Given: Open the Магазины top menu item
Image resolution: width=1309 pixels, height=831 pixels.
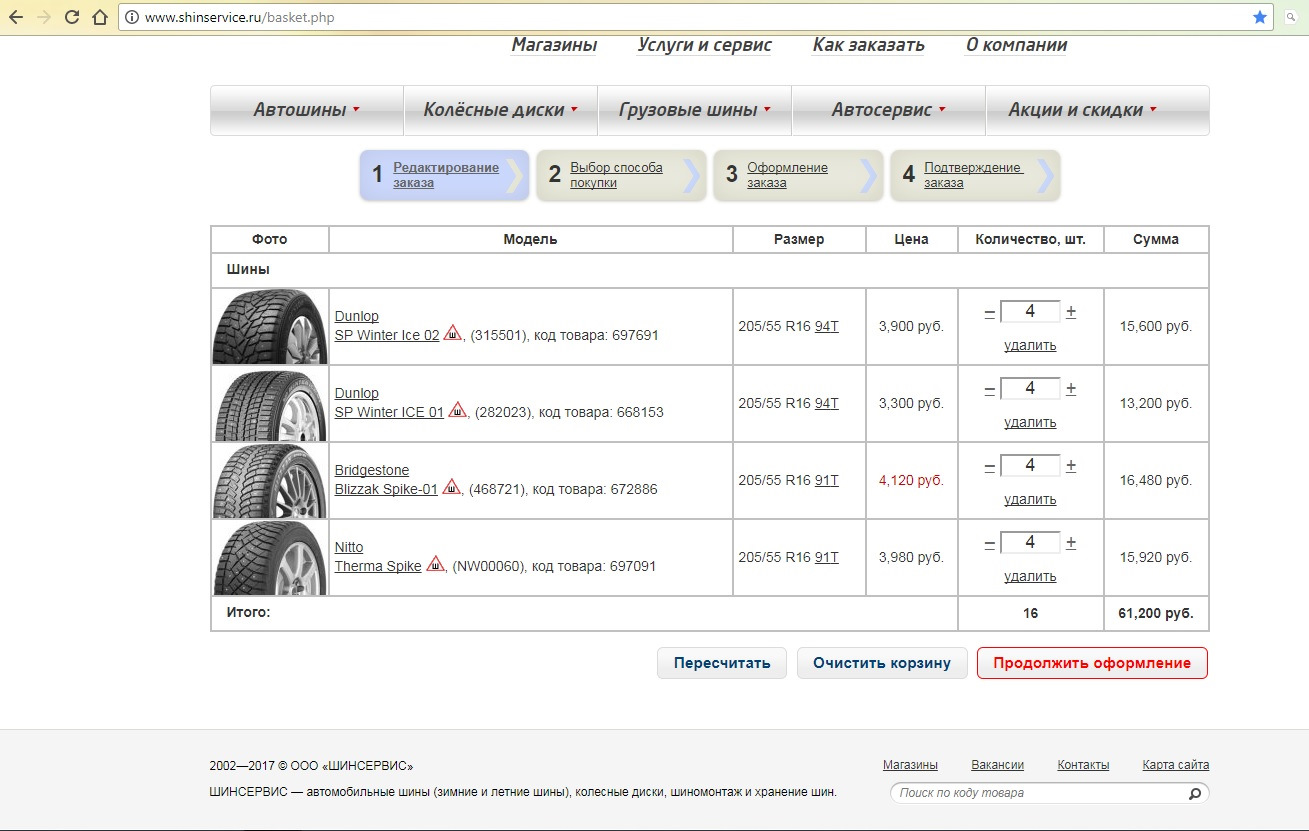Looking at the screenshot, I should 554,45.
